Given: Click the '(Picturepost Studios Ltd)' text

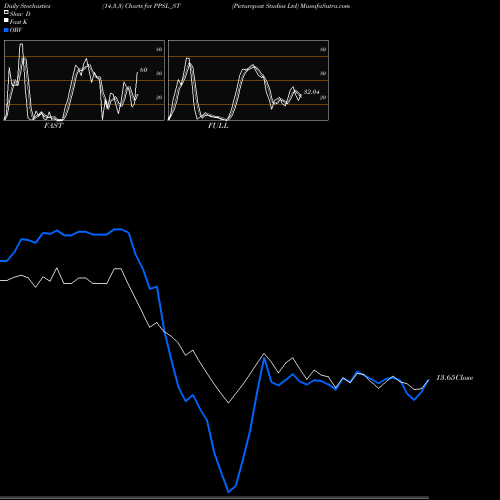Looking at the screenshot, I should (265, 6).
